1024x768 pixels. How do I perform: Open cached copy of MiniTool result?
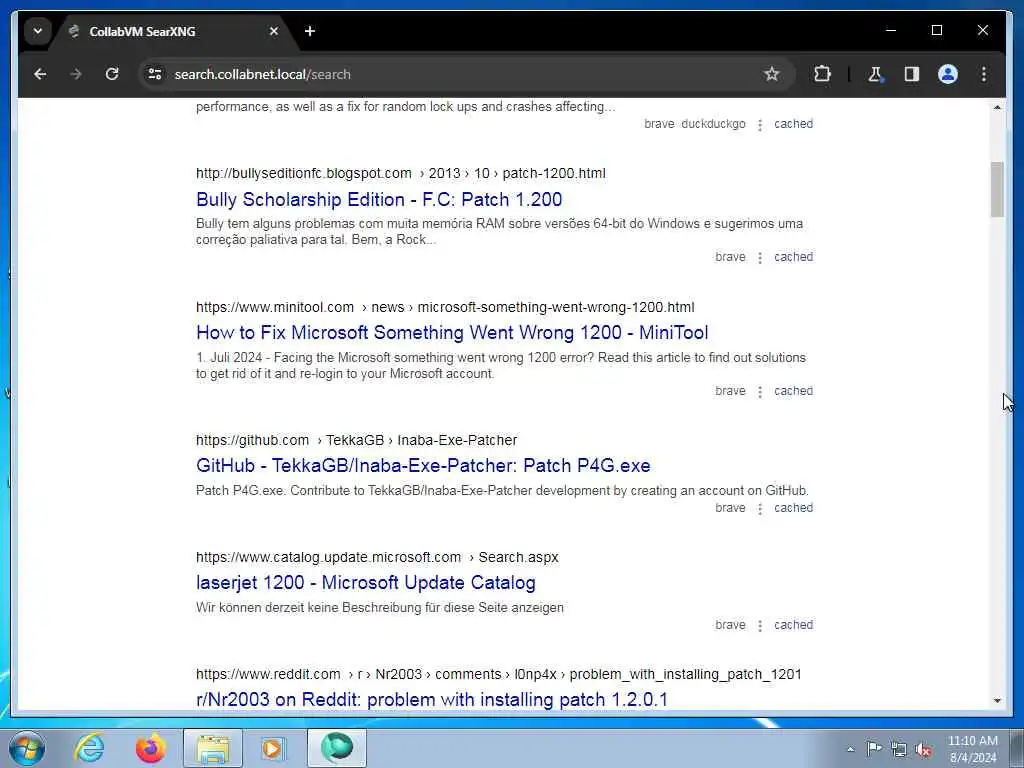793,391
